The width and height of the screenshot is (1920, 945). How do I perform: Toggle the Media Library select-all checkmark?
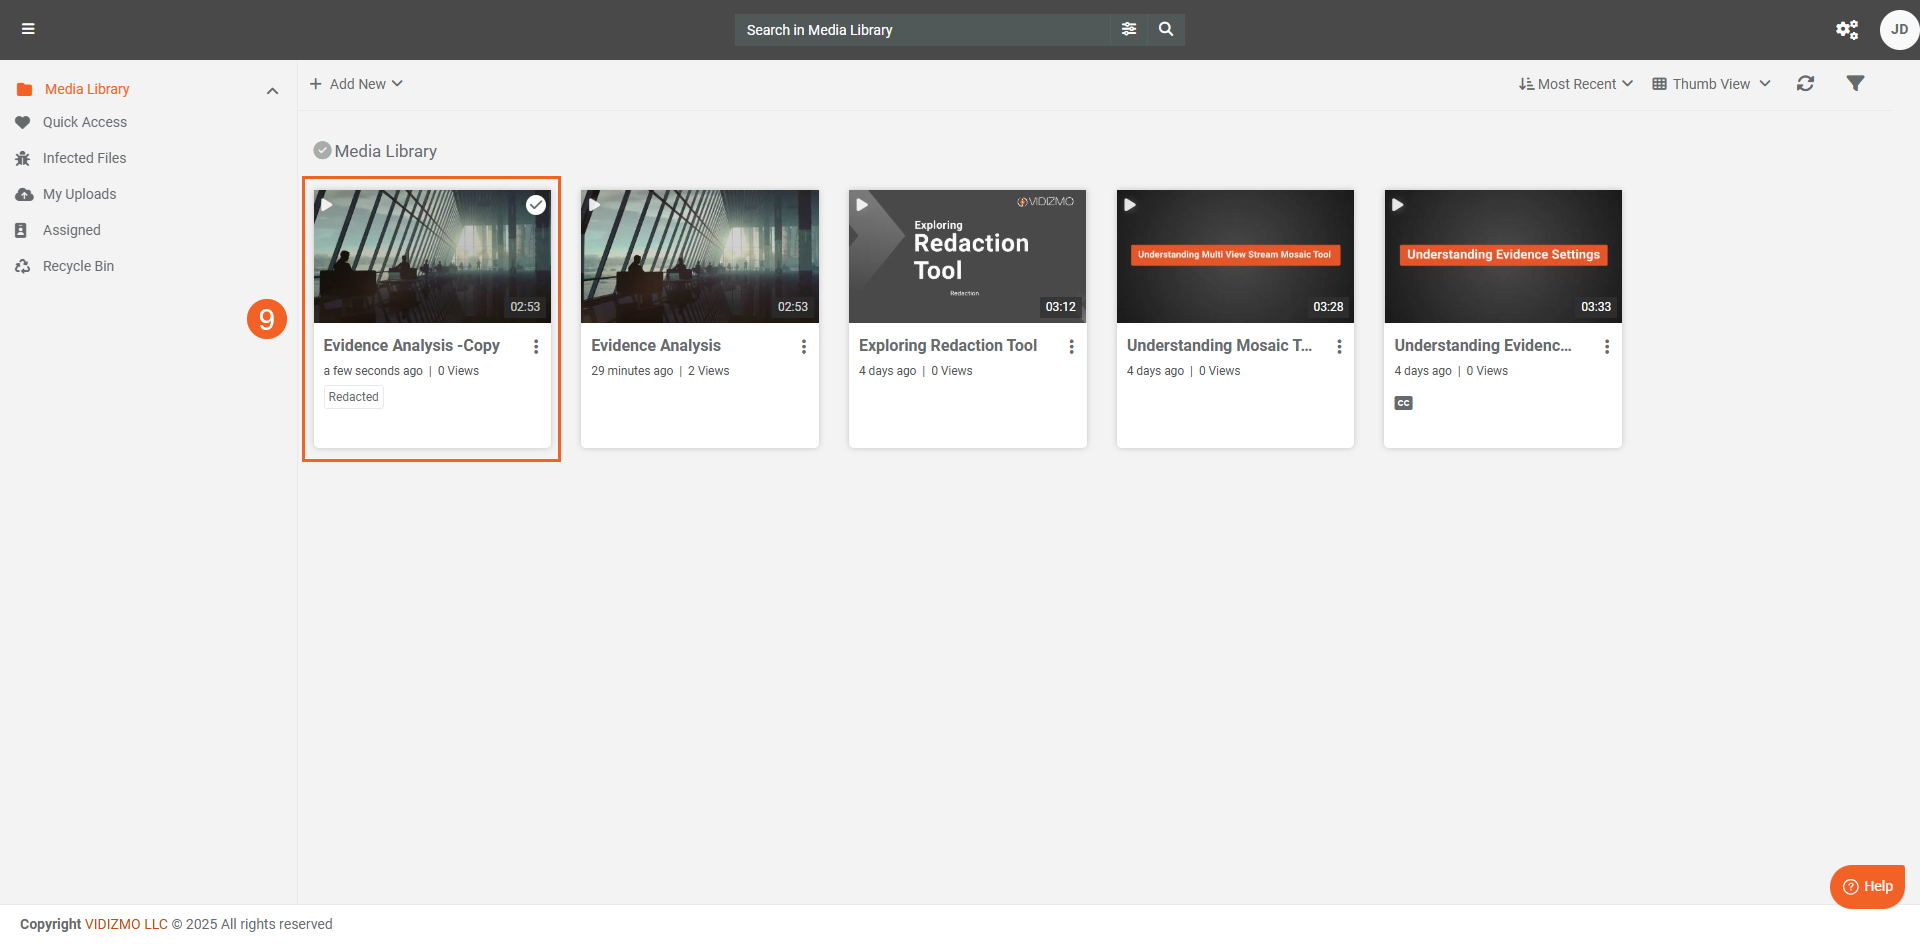322,151
